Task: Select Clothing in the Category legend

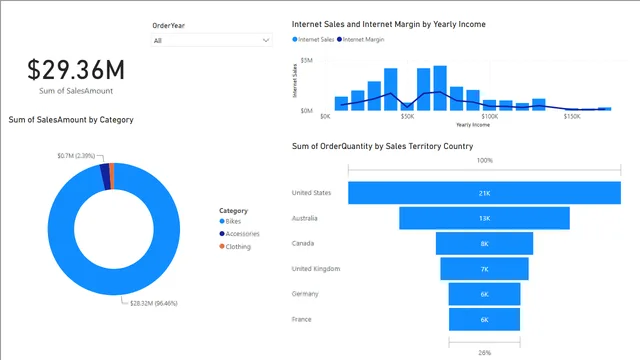Action: (235, 247)
